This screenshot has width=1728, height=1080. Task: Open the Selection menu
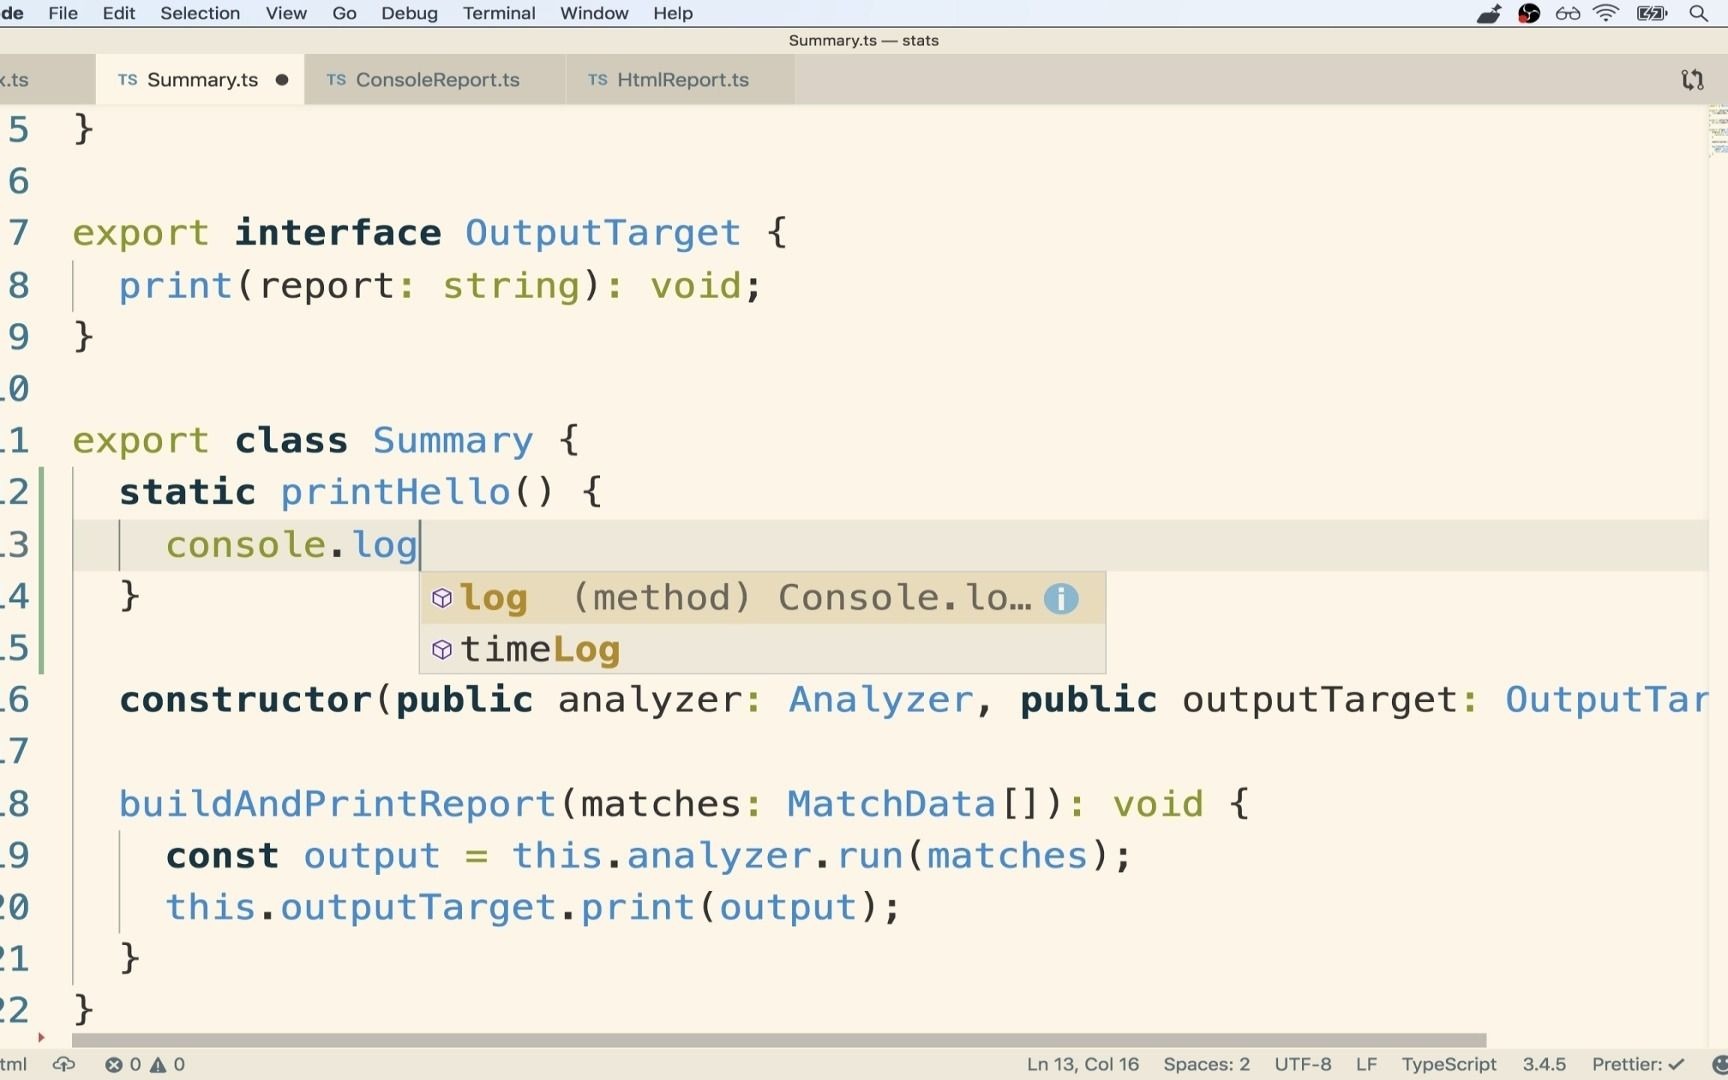click(200, 13)
